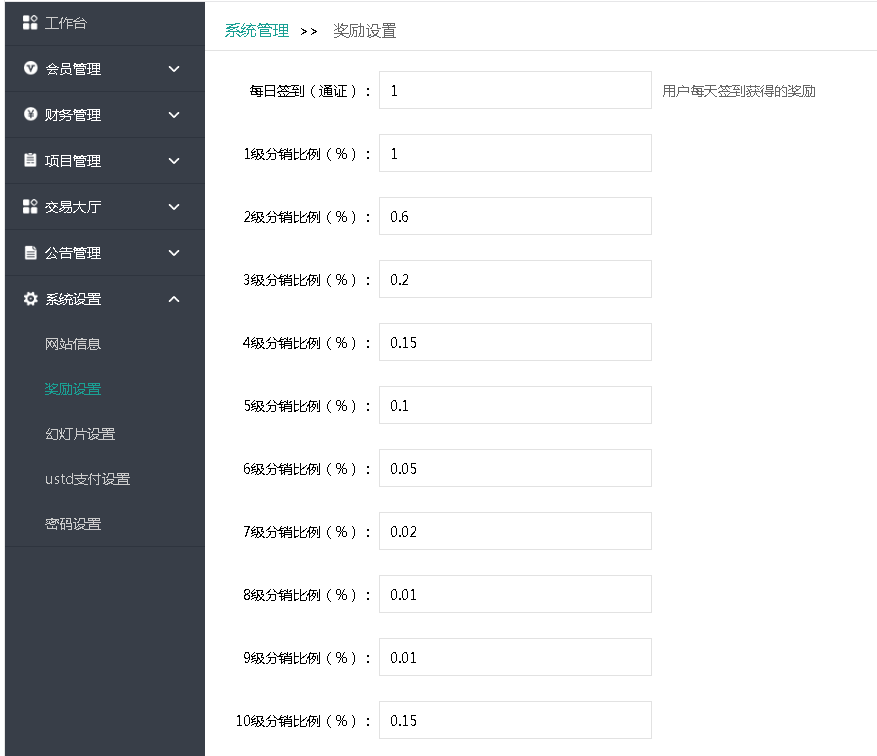The image size is (877, 756).
Task: Expand the 财务管理 chevron arrow
Action: [174, 115]
